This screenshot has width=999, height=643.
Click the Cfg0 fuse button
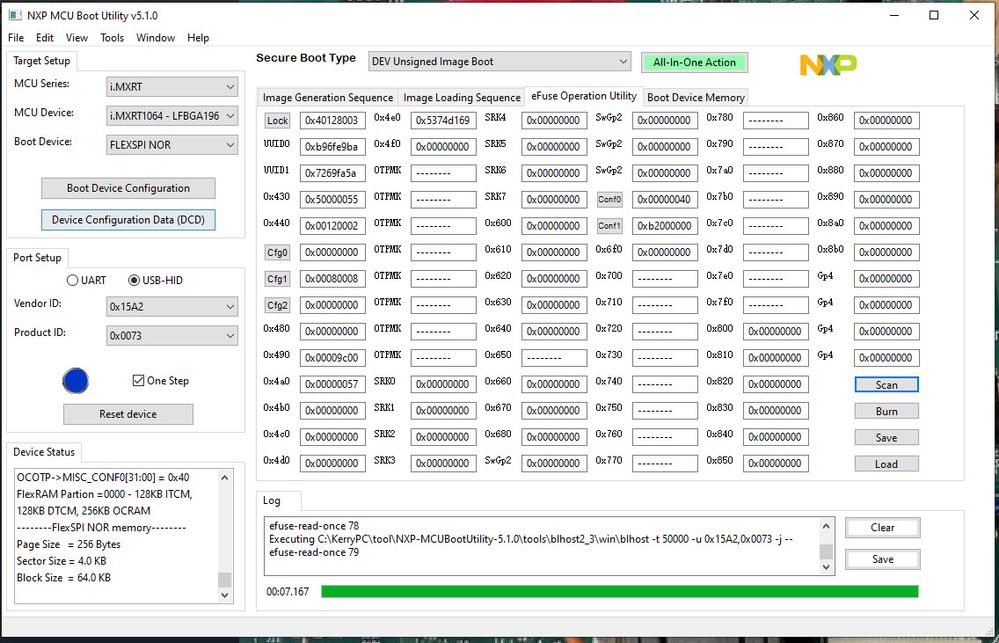pos(278,252)
